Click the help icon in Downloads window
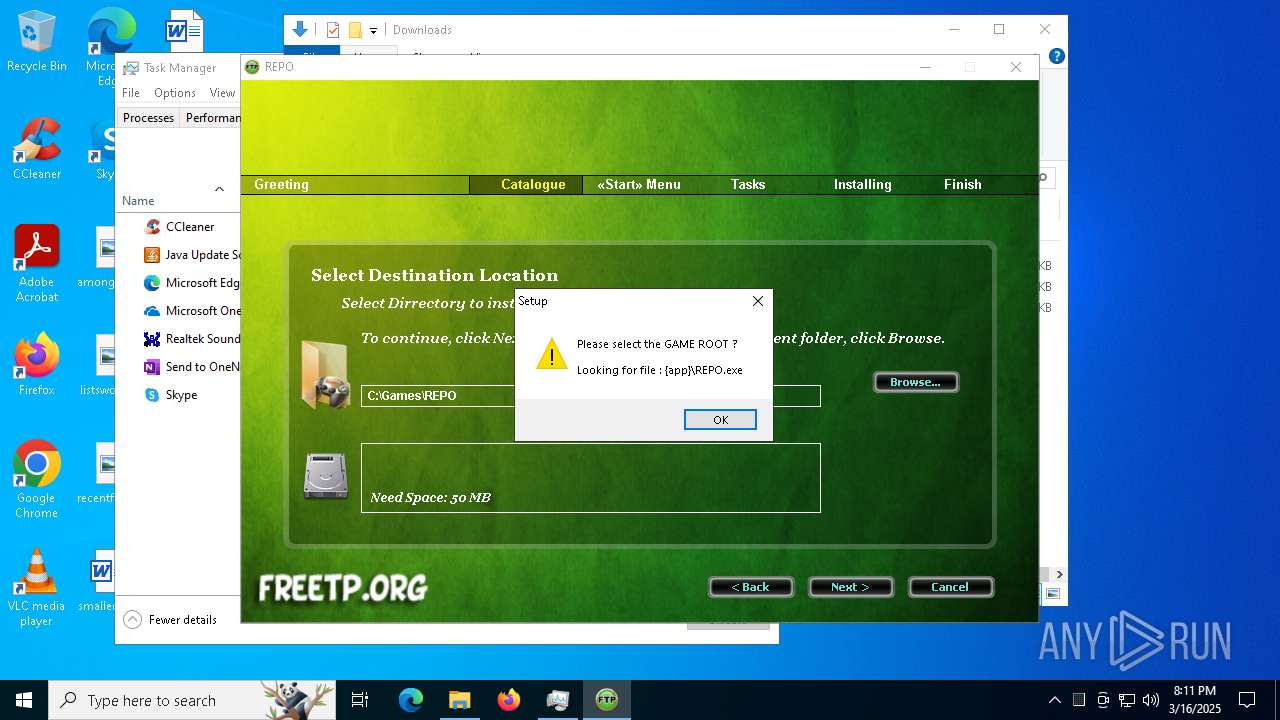 click(x=1056, y=56)
